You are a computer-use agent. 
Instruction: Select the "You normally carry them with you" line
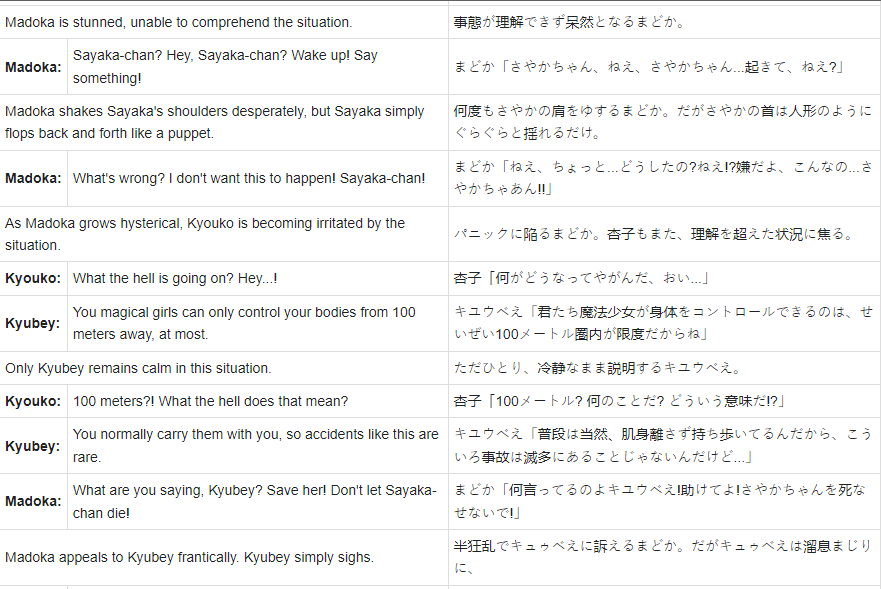point(255,445)
